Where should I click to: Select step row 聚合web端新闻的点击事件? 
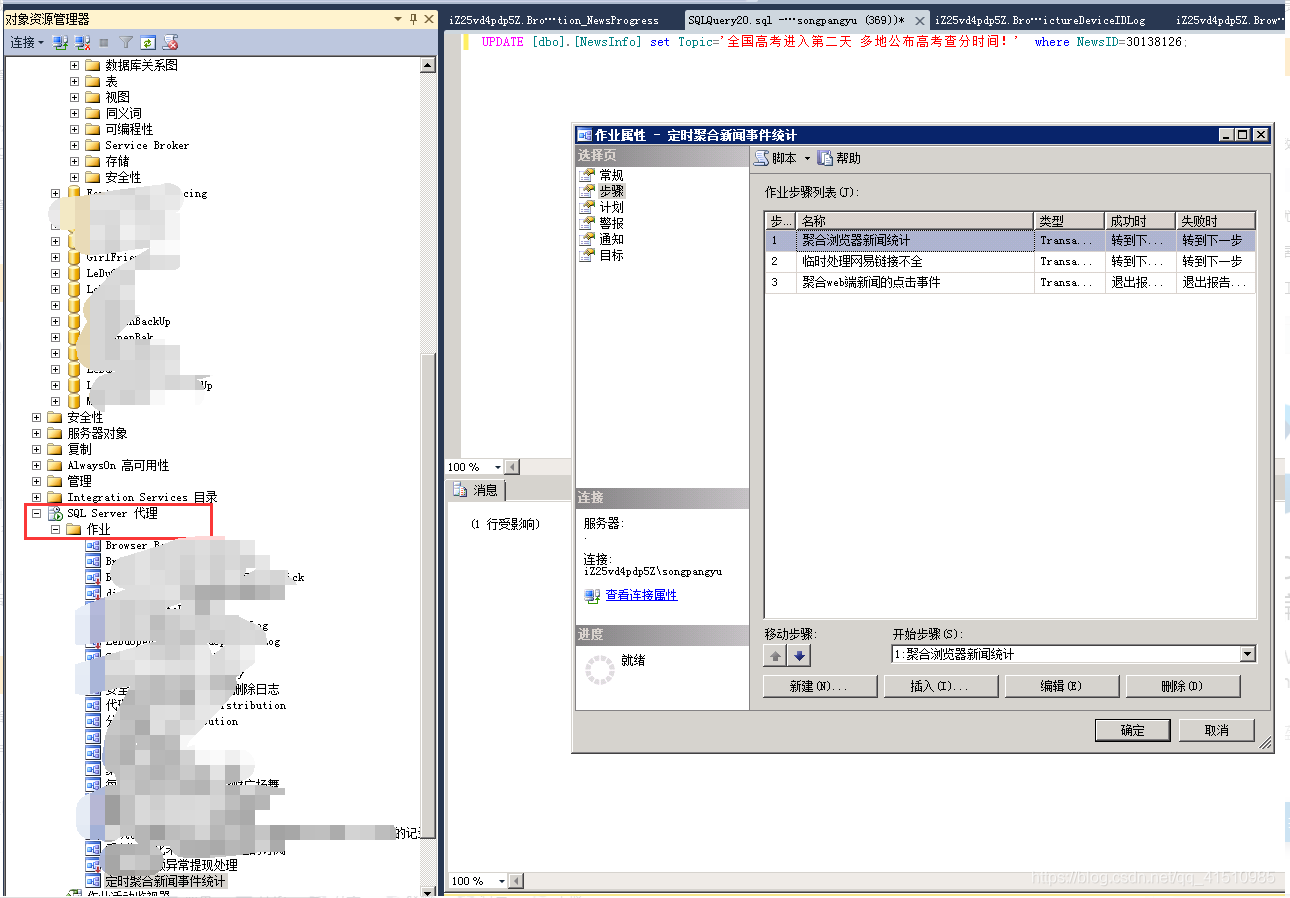point(1010,282)
